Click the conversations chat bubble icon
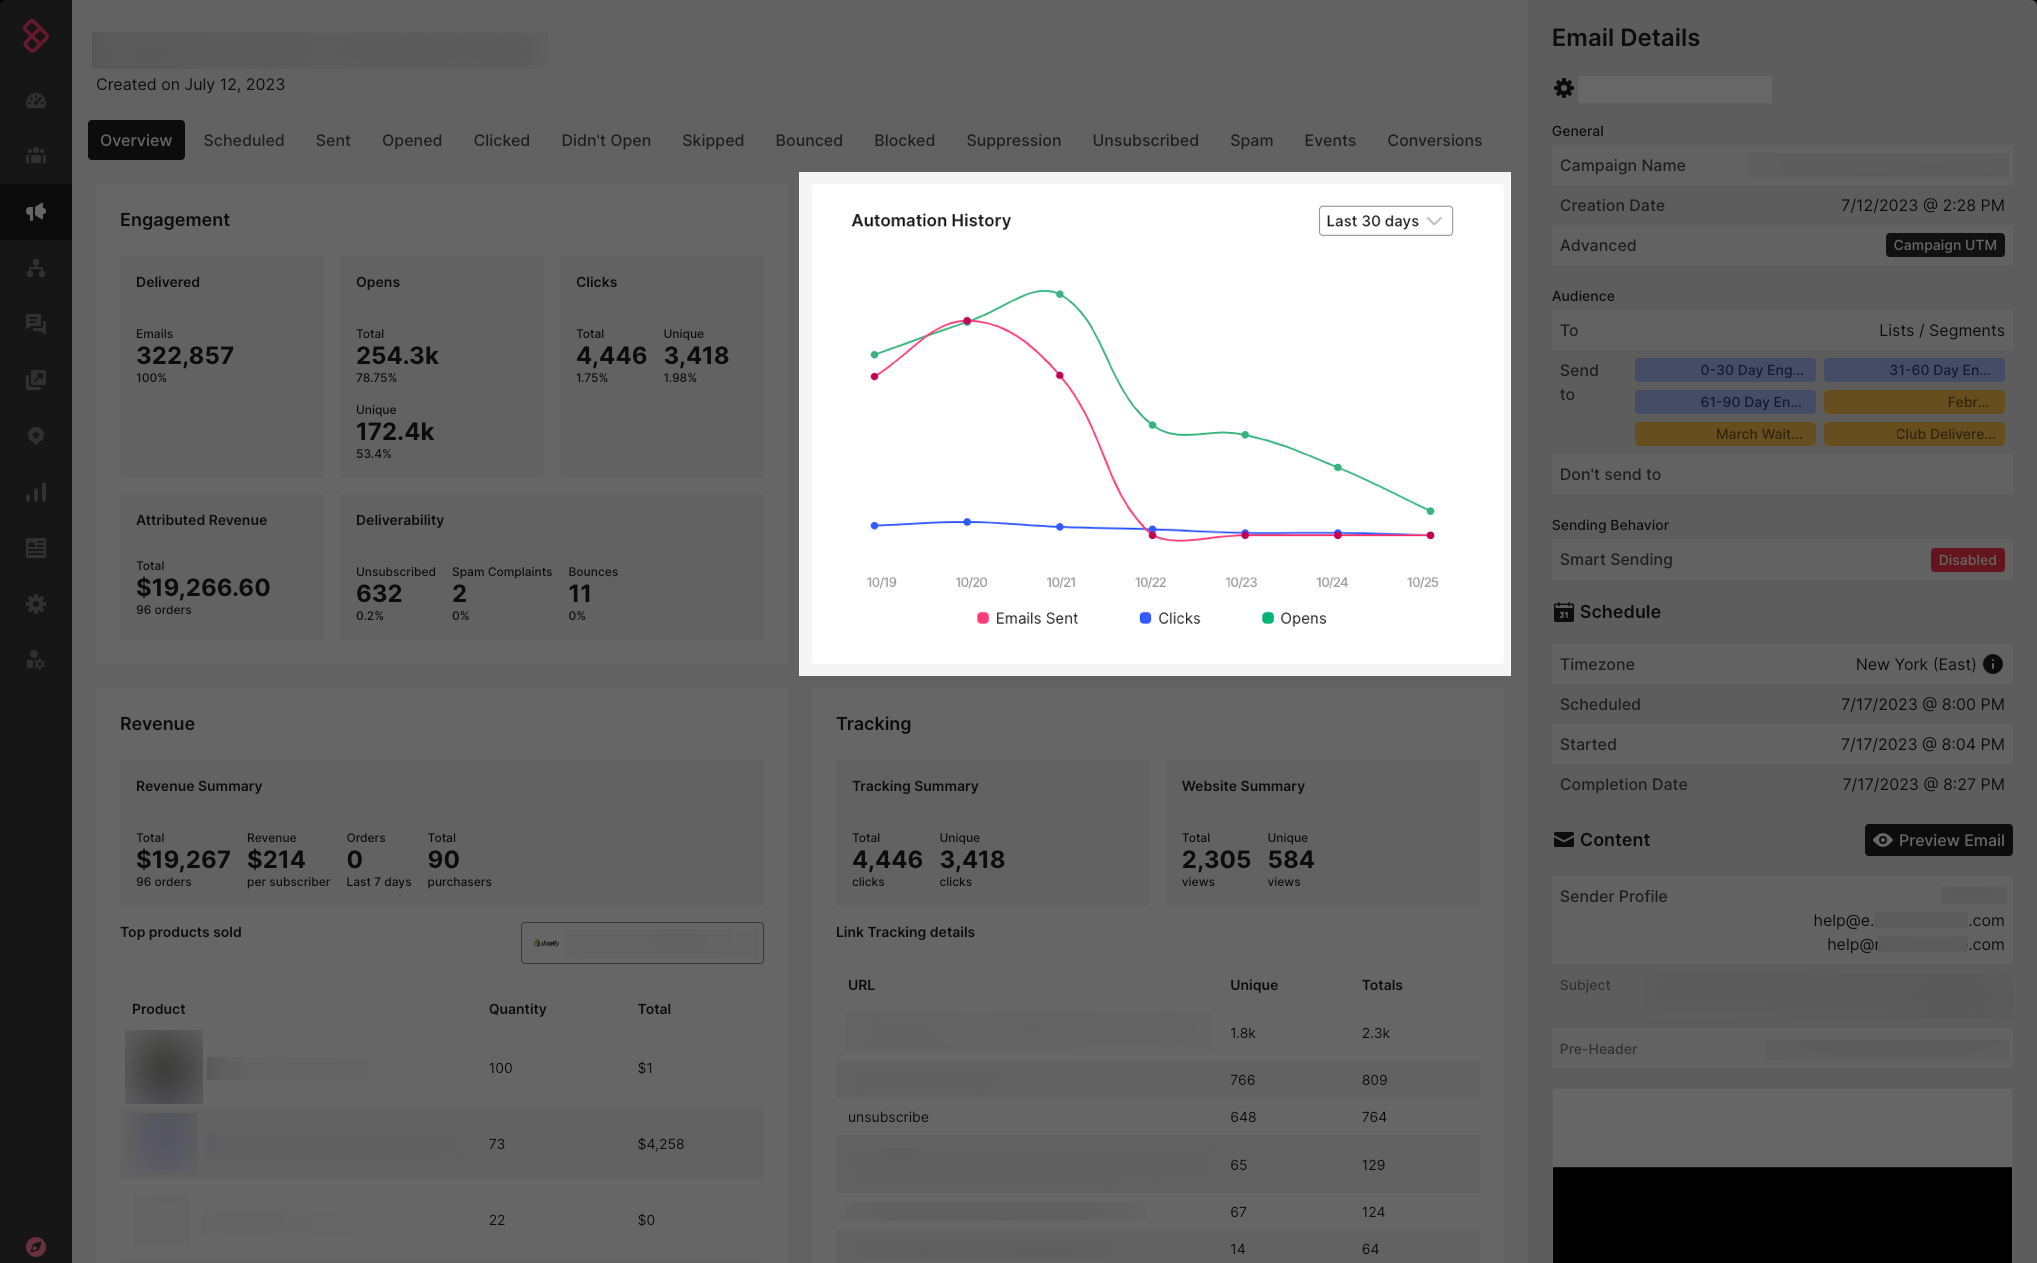Image resolution: width=2037 pixels, height=1263 pixels. tap(36, 324)
